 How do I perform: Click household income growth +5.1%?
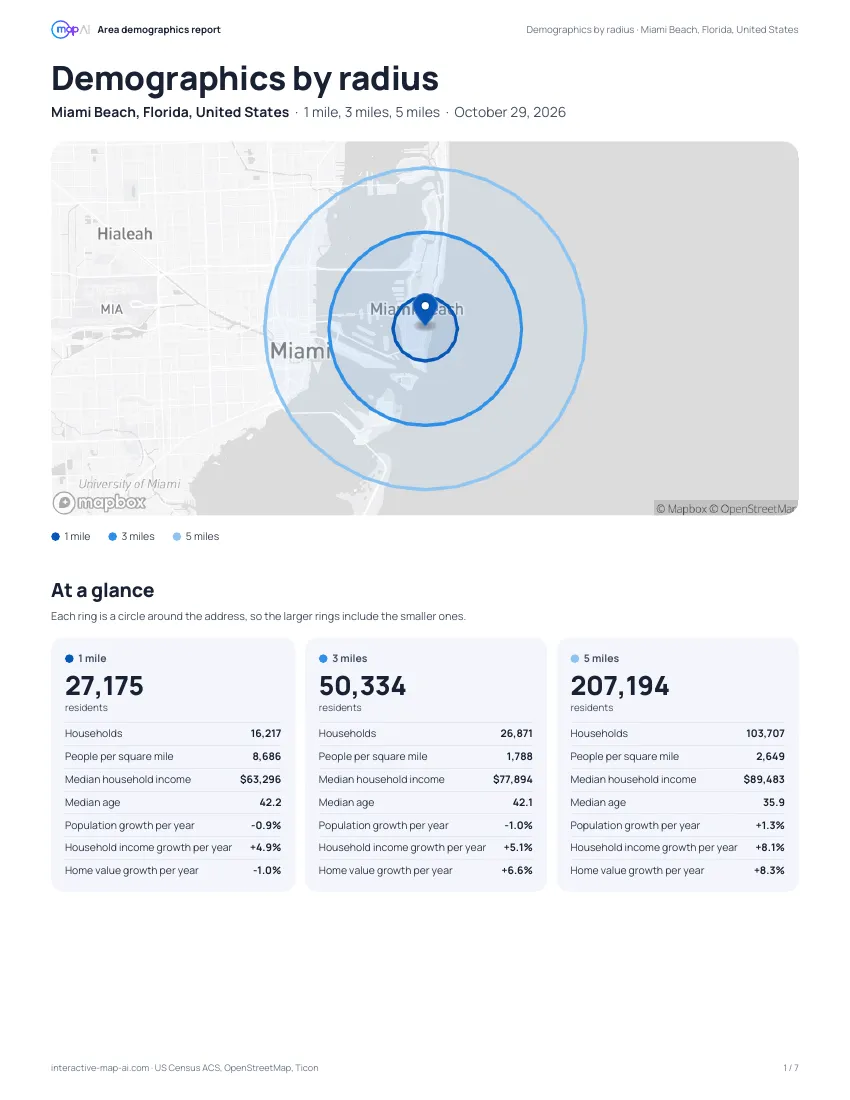[x=518, y=847]
